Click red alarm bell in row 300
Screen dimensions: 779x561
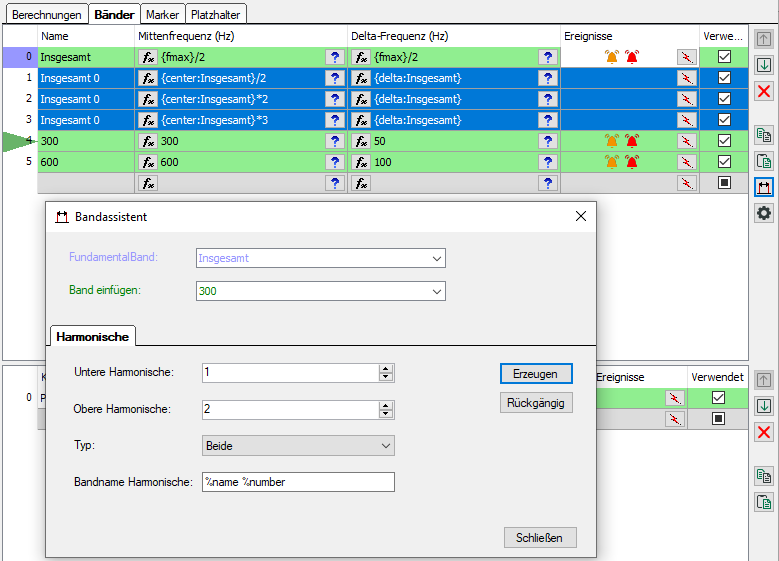coord(631,141)
